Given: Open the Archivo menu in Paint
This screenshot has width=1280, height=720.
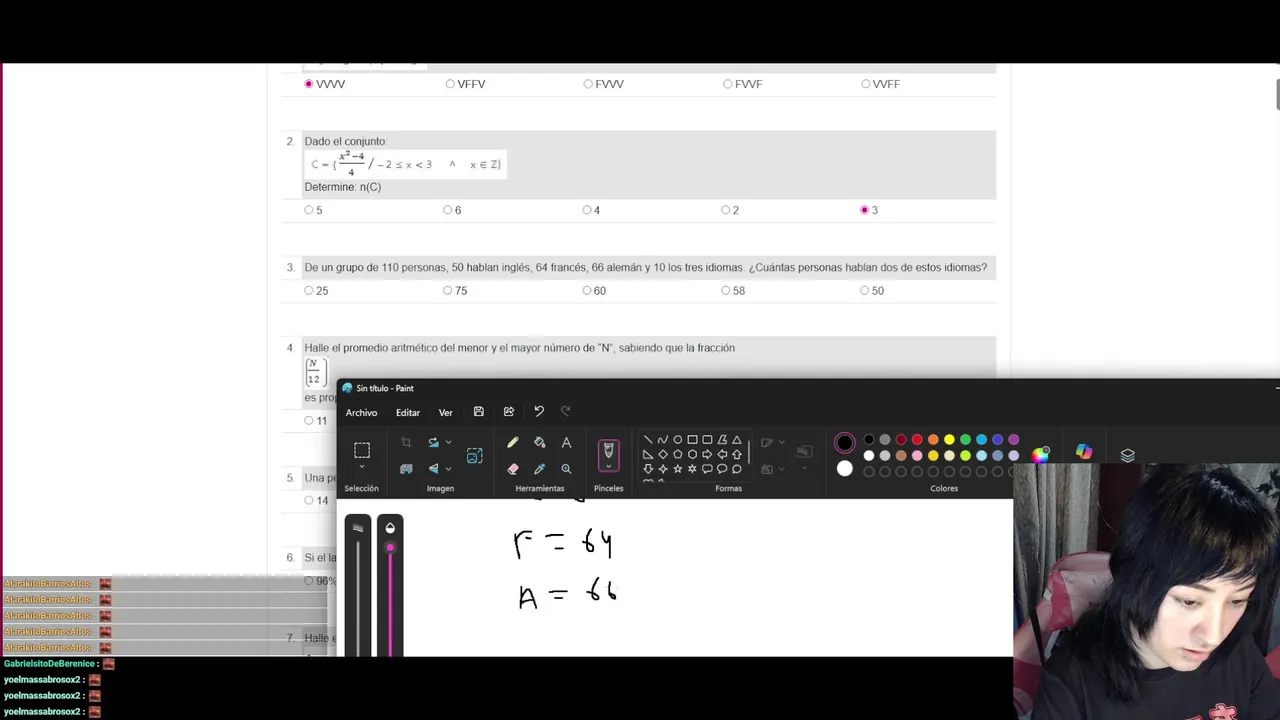Looking at the screenshot, I should click(361, 412).
